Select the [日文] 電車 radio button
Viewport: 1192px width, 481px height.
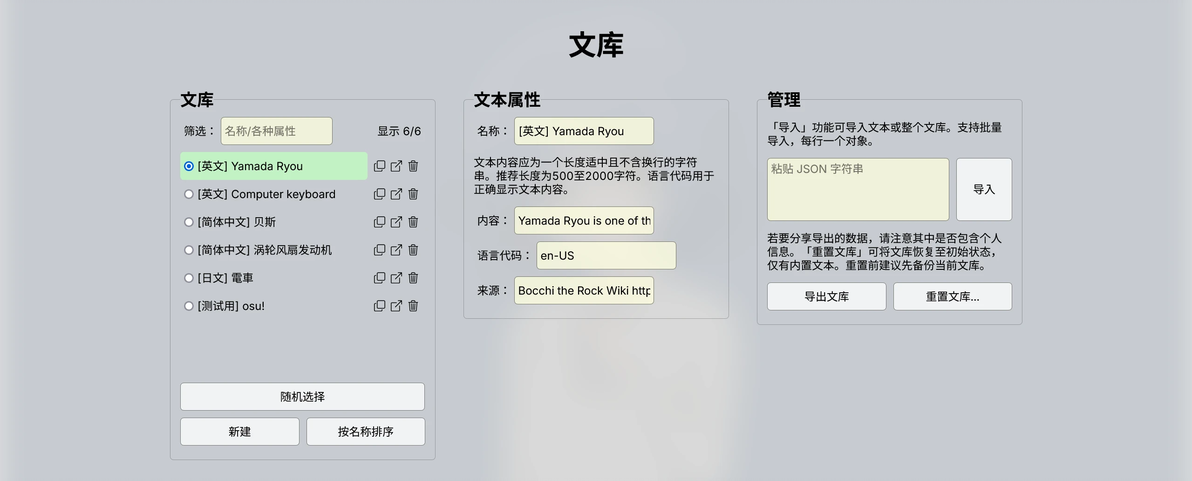(x=189, y=278)
